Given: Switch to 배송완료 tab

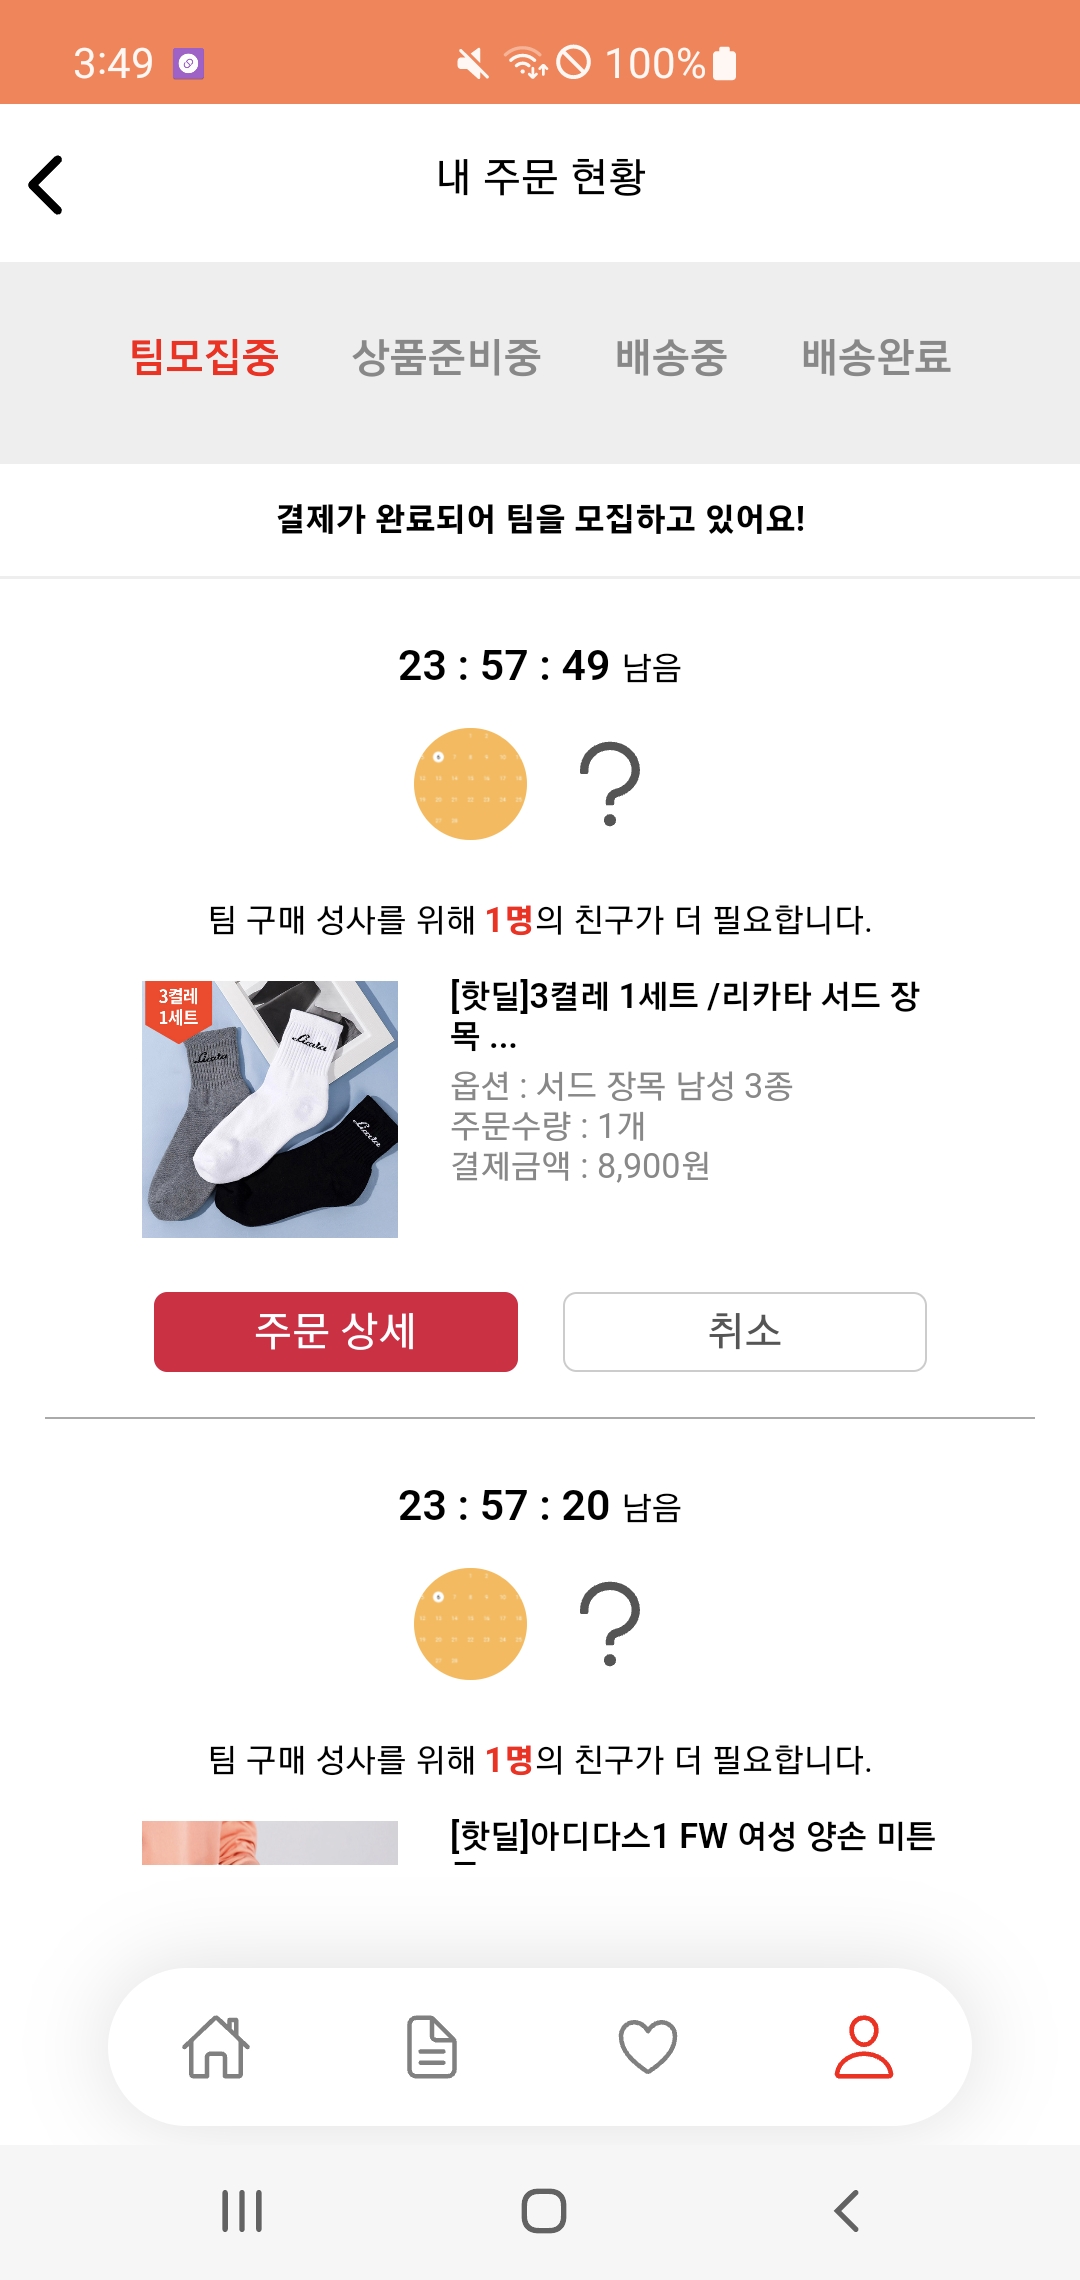Looking at the screenshot, I should pos(876,357).
